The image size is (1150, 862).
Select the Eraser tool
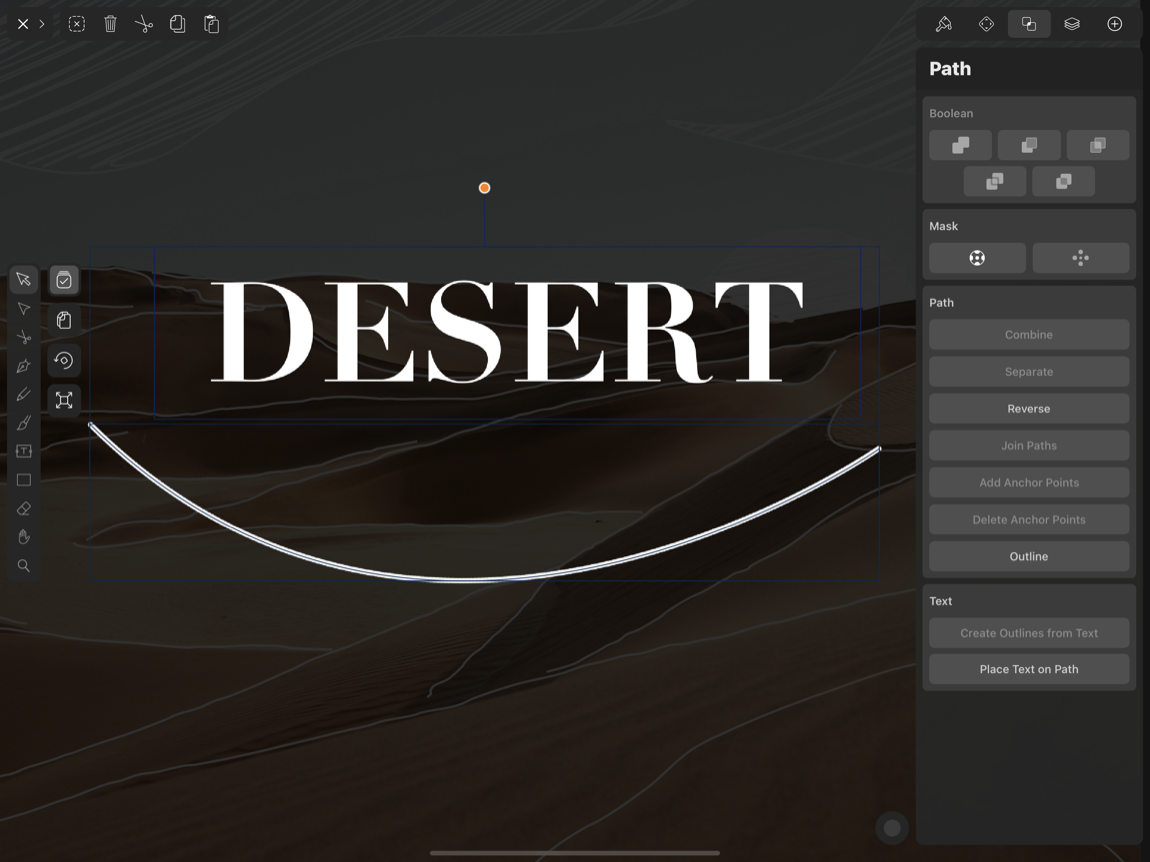(x=23, y=508)
